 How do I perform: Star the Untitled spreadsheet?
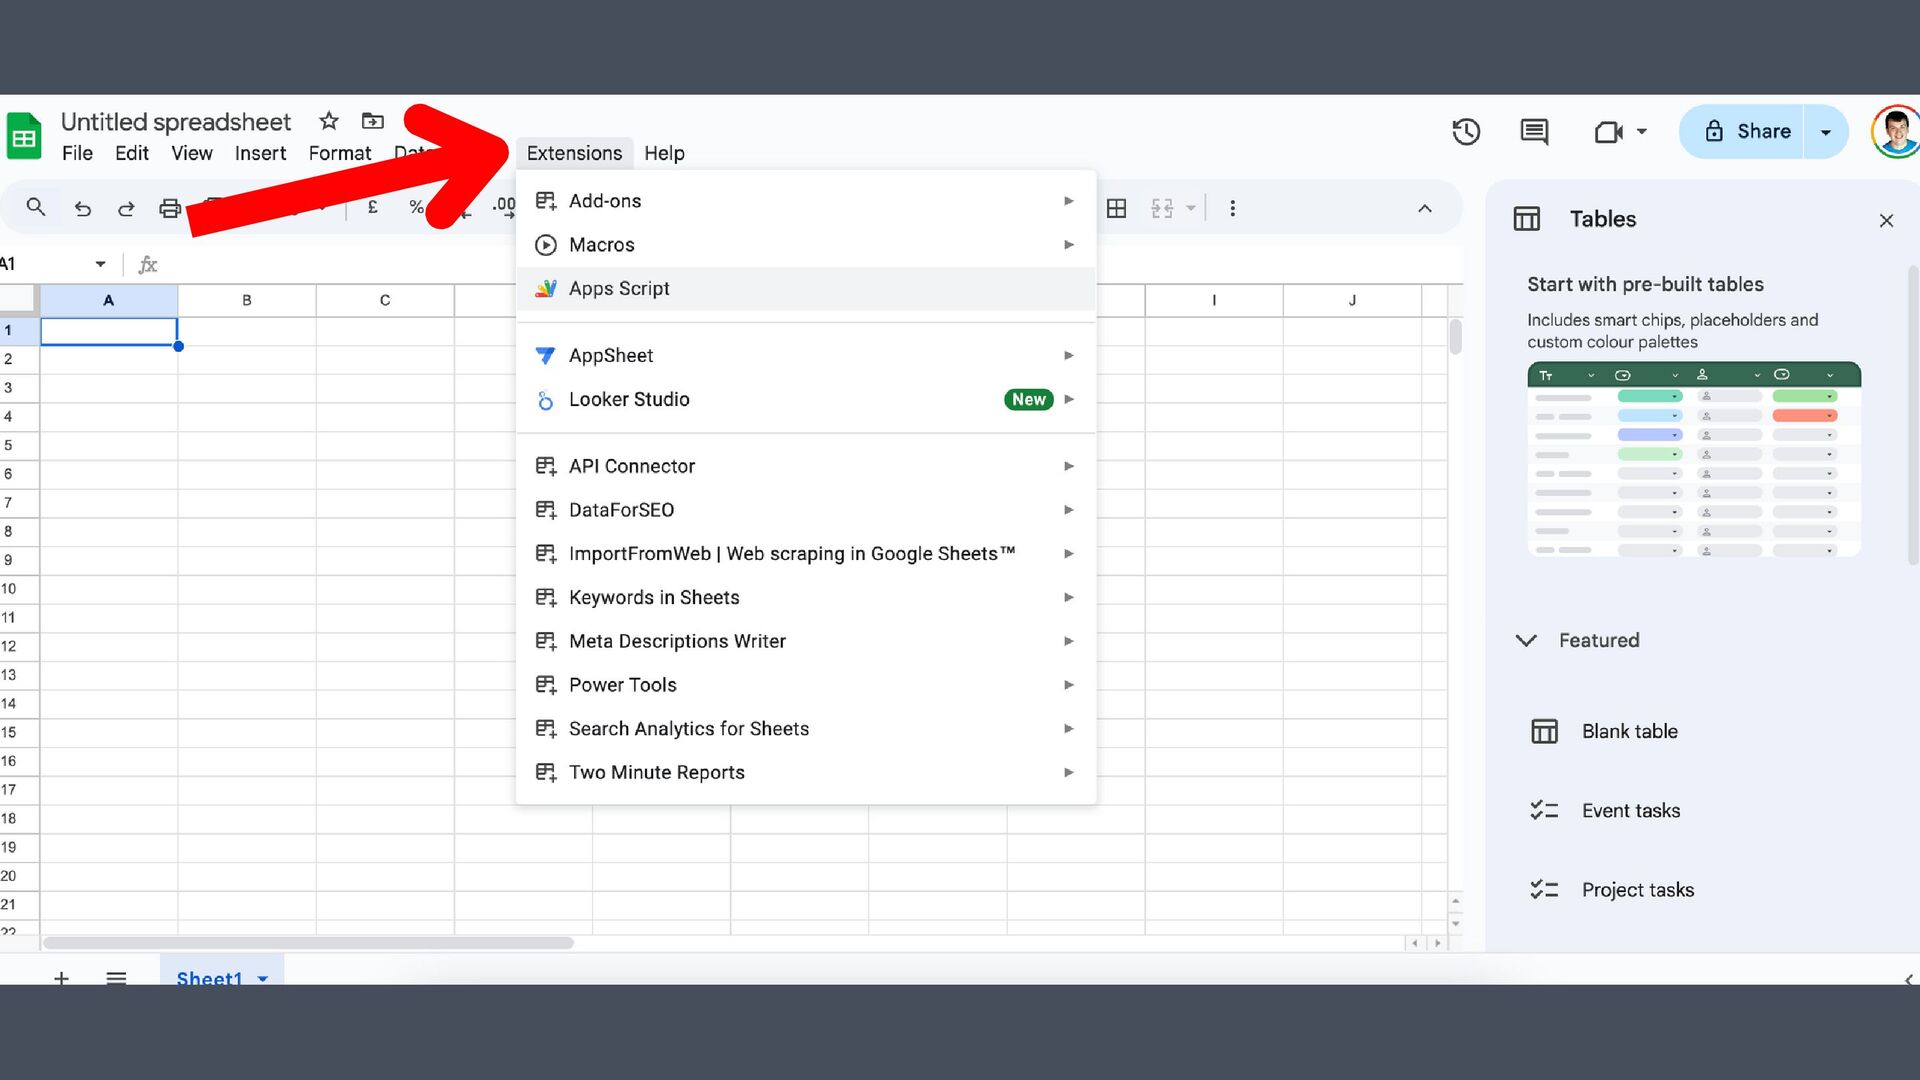click(329, 121)
